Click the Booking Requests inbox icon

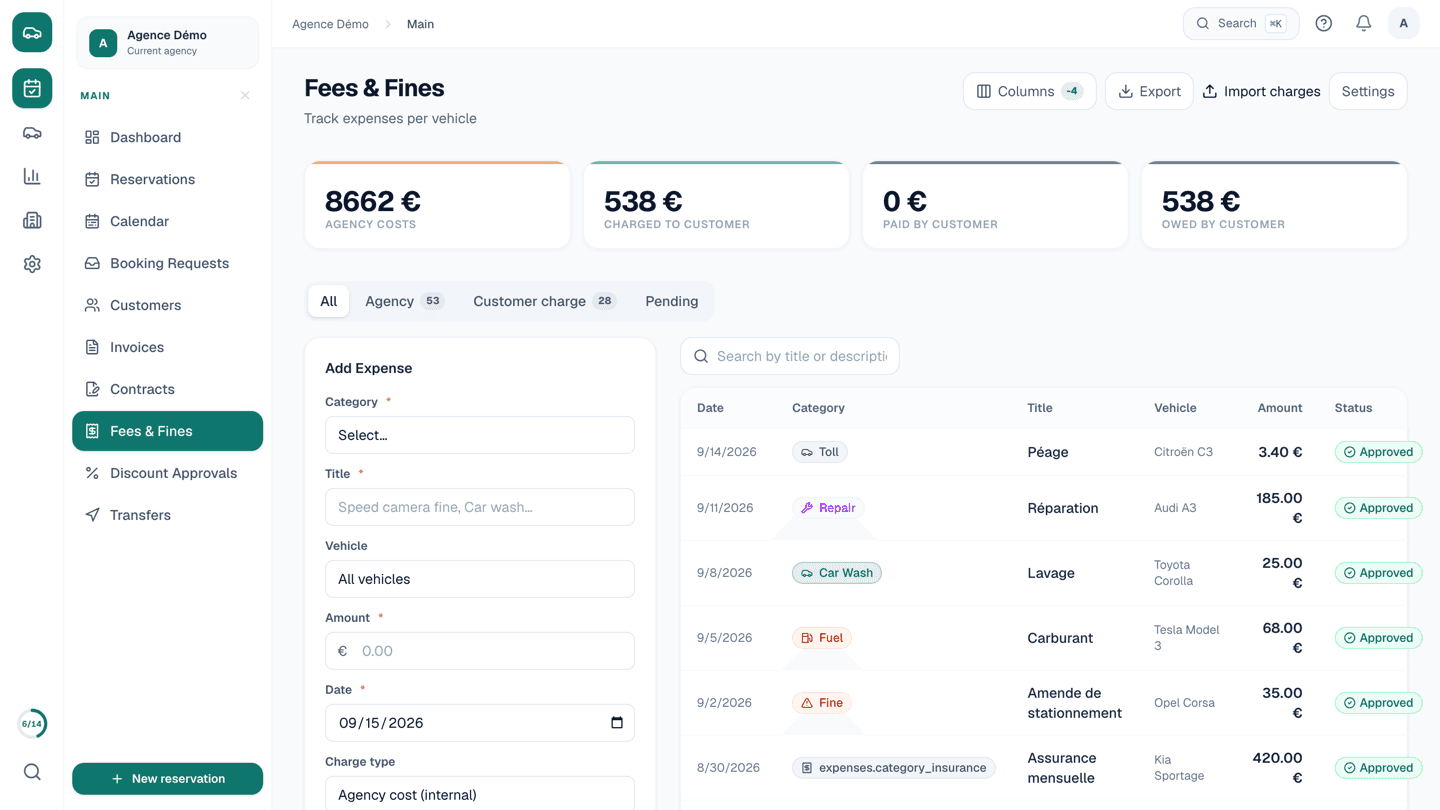[92, 263]
